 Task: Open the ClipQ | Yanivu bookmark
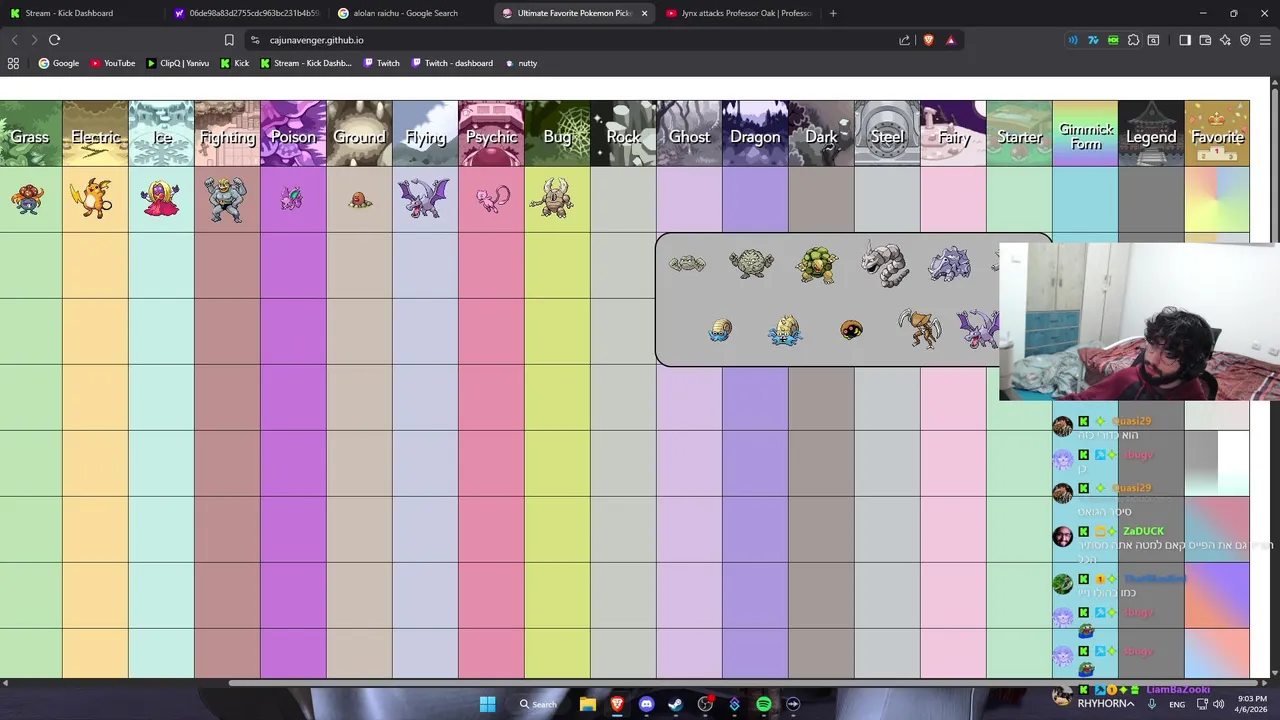[x=177, y=63]
